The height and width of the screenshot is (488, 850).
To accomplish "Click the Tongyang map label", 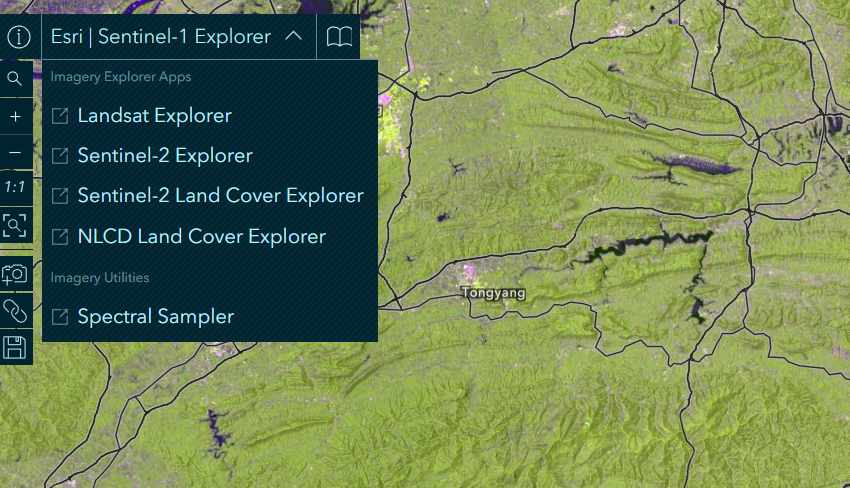I will [493, 293].
